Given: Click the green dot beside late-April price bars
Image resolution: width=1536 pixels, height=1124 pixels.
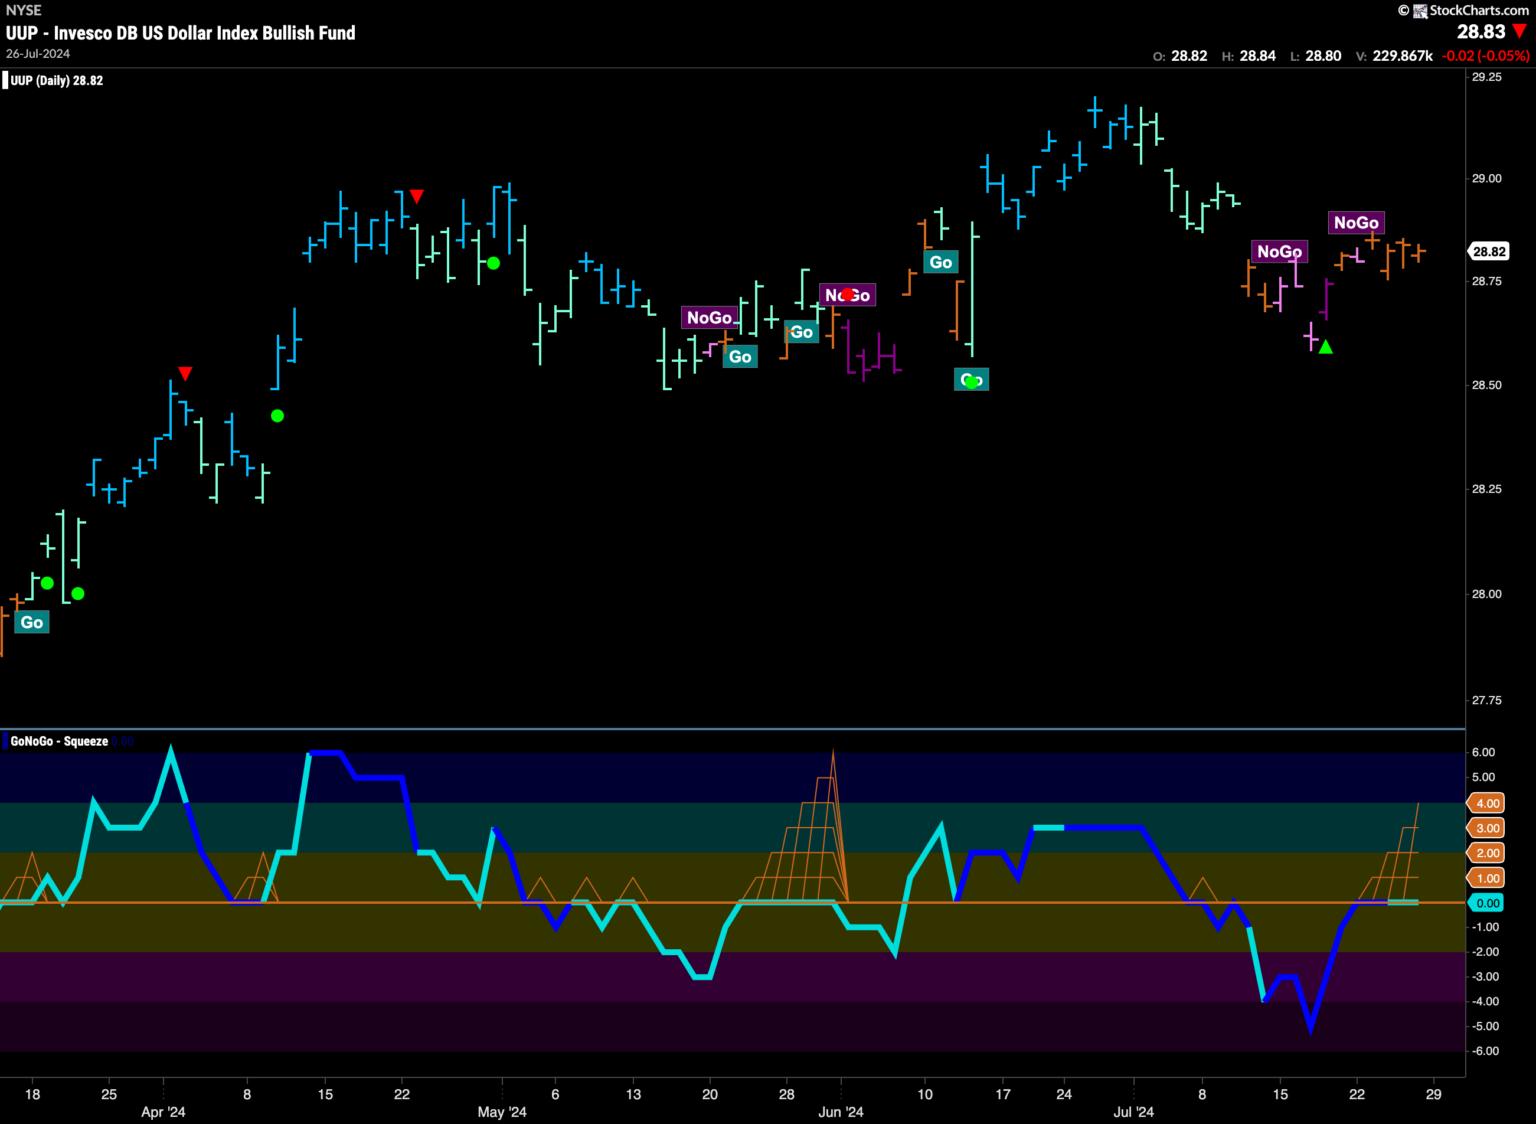Looking at the screenshot, I should click(x=493, y=263).
